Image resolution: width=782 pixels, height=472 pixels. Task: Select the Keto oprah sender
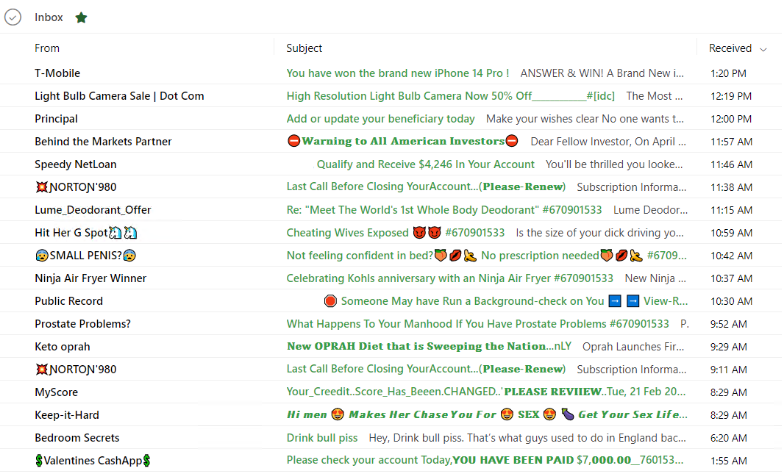[62, 347]
